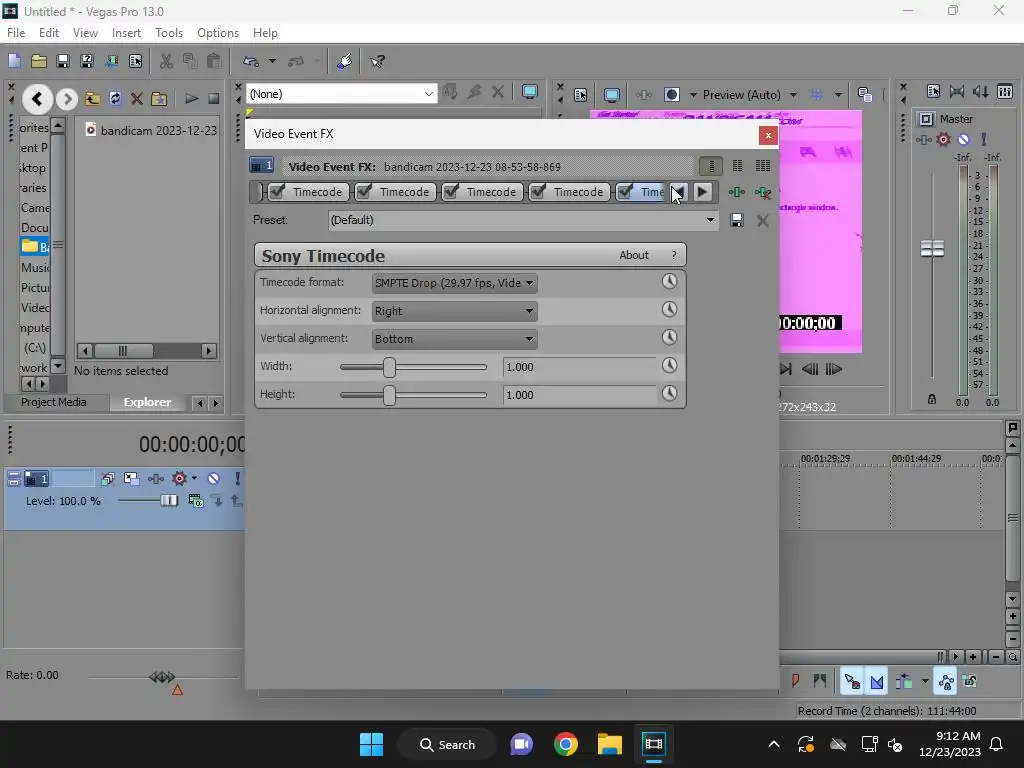This screenshot has height=768, width=1024.
Task: Open Video Preview project properties icon
Action: (580, 95)
